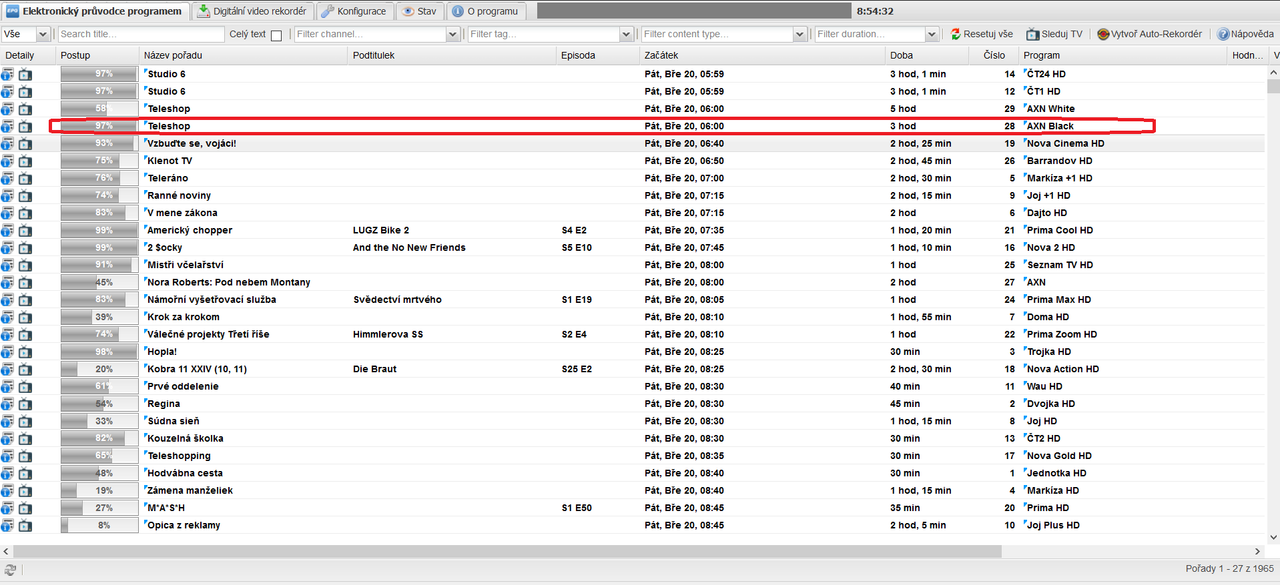Click the TV icon for Ranné noviny
Image resolution: width=1280 pixels, height=585 pixels.
click(x=25, y=196)
